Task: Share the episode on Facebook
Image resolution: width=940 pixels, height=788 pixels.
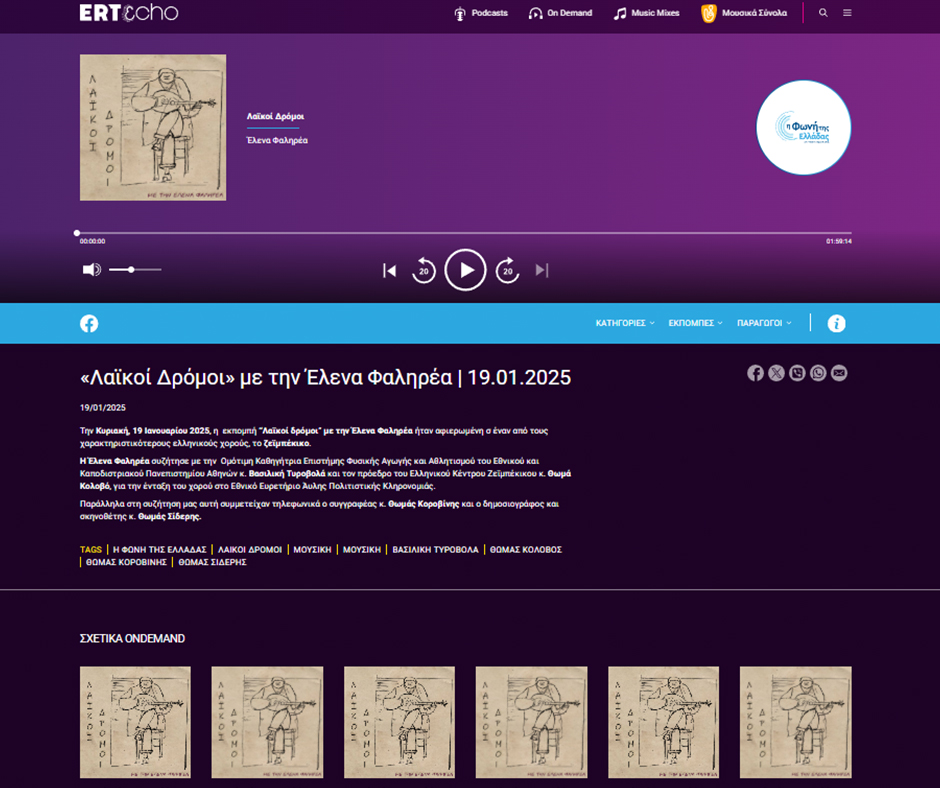Action: click(755, 373)
